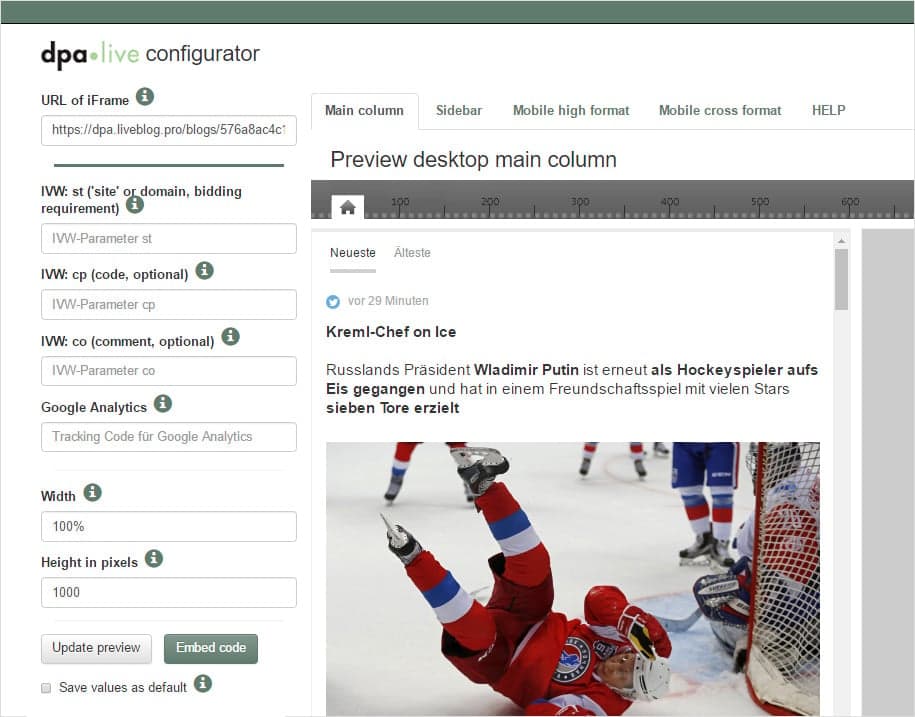Click the Embed code button
The width and height of the screenshot is (915, 717).
[x=211, y=649]
